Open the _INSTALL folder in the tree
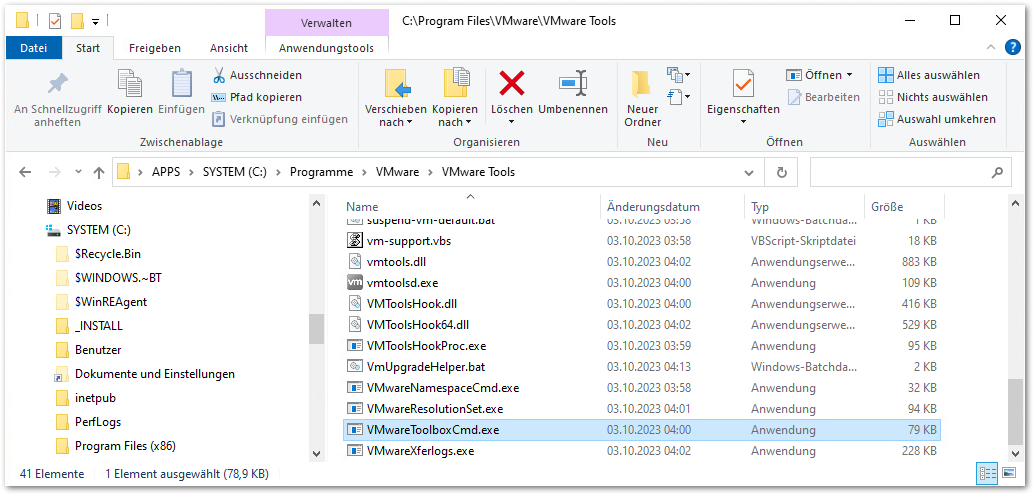This screenshot has width=1034, height=495. [x=98, y=326]
